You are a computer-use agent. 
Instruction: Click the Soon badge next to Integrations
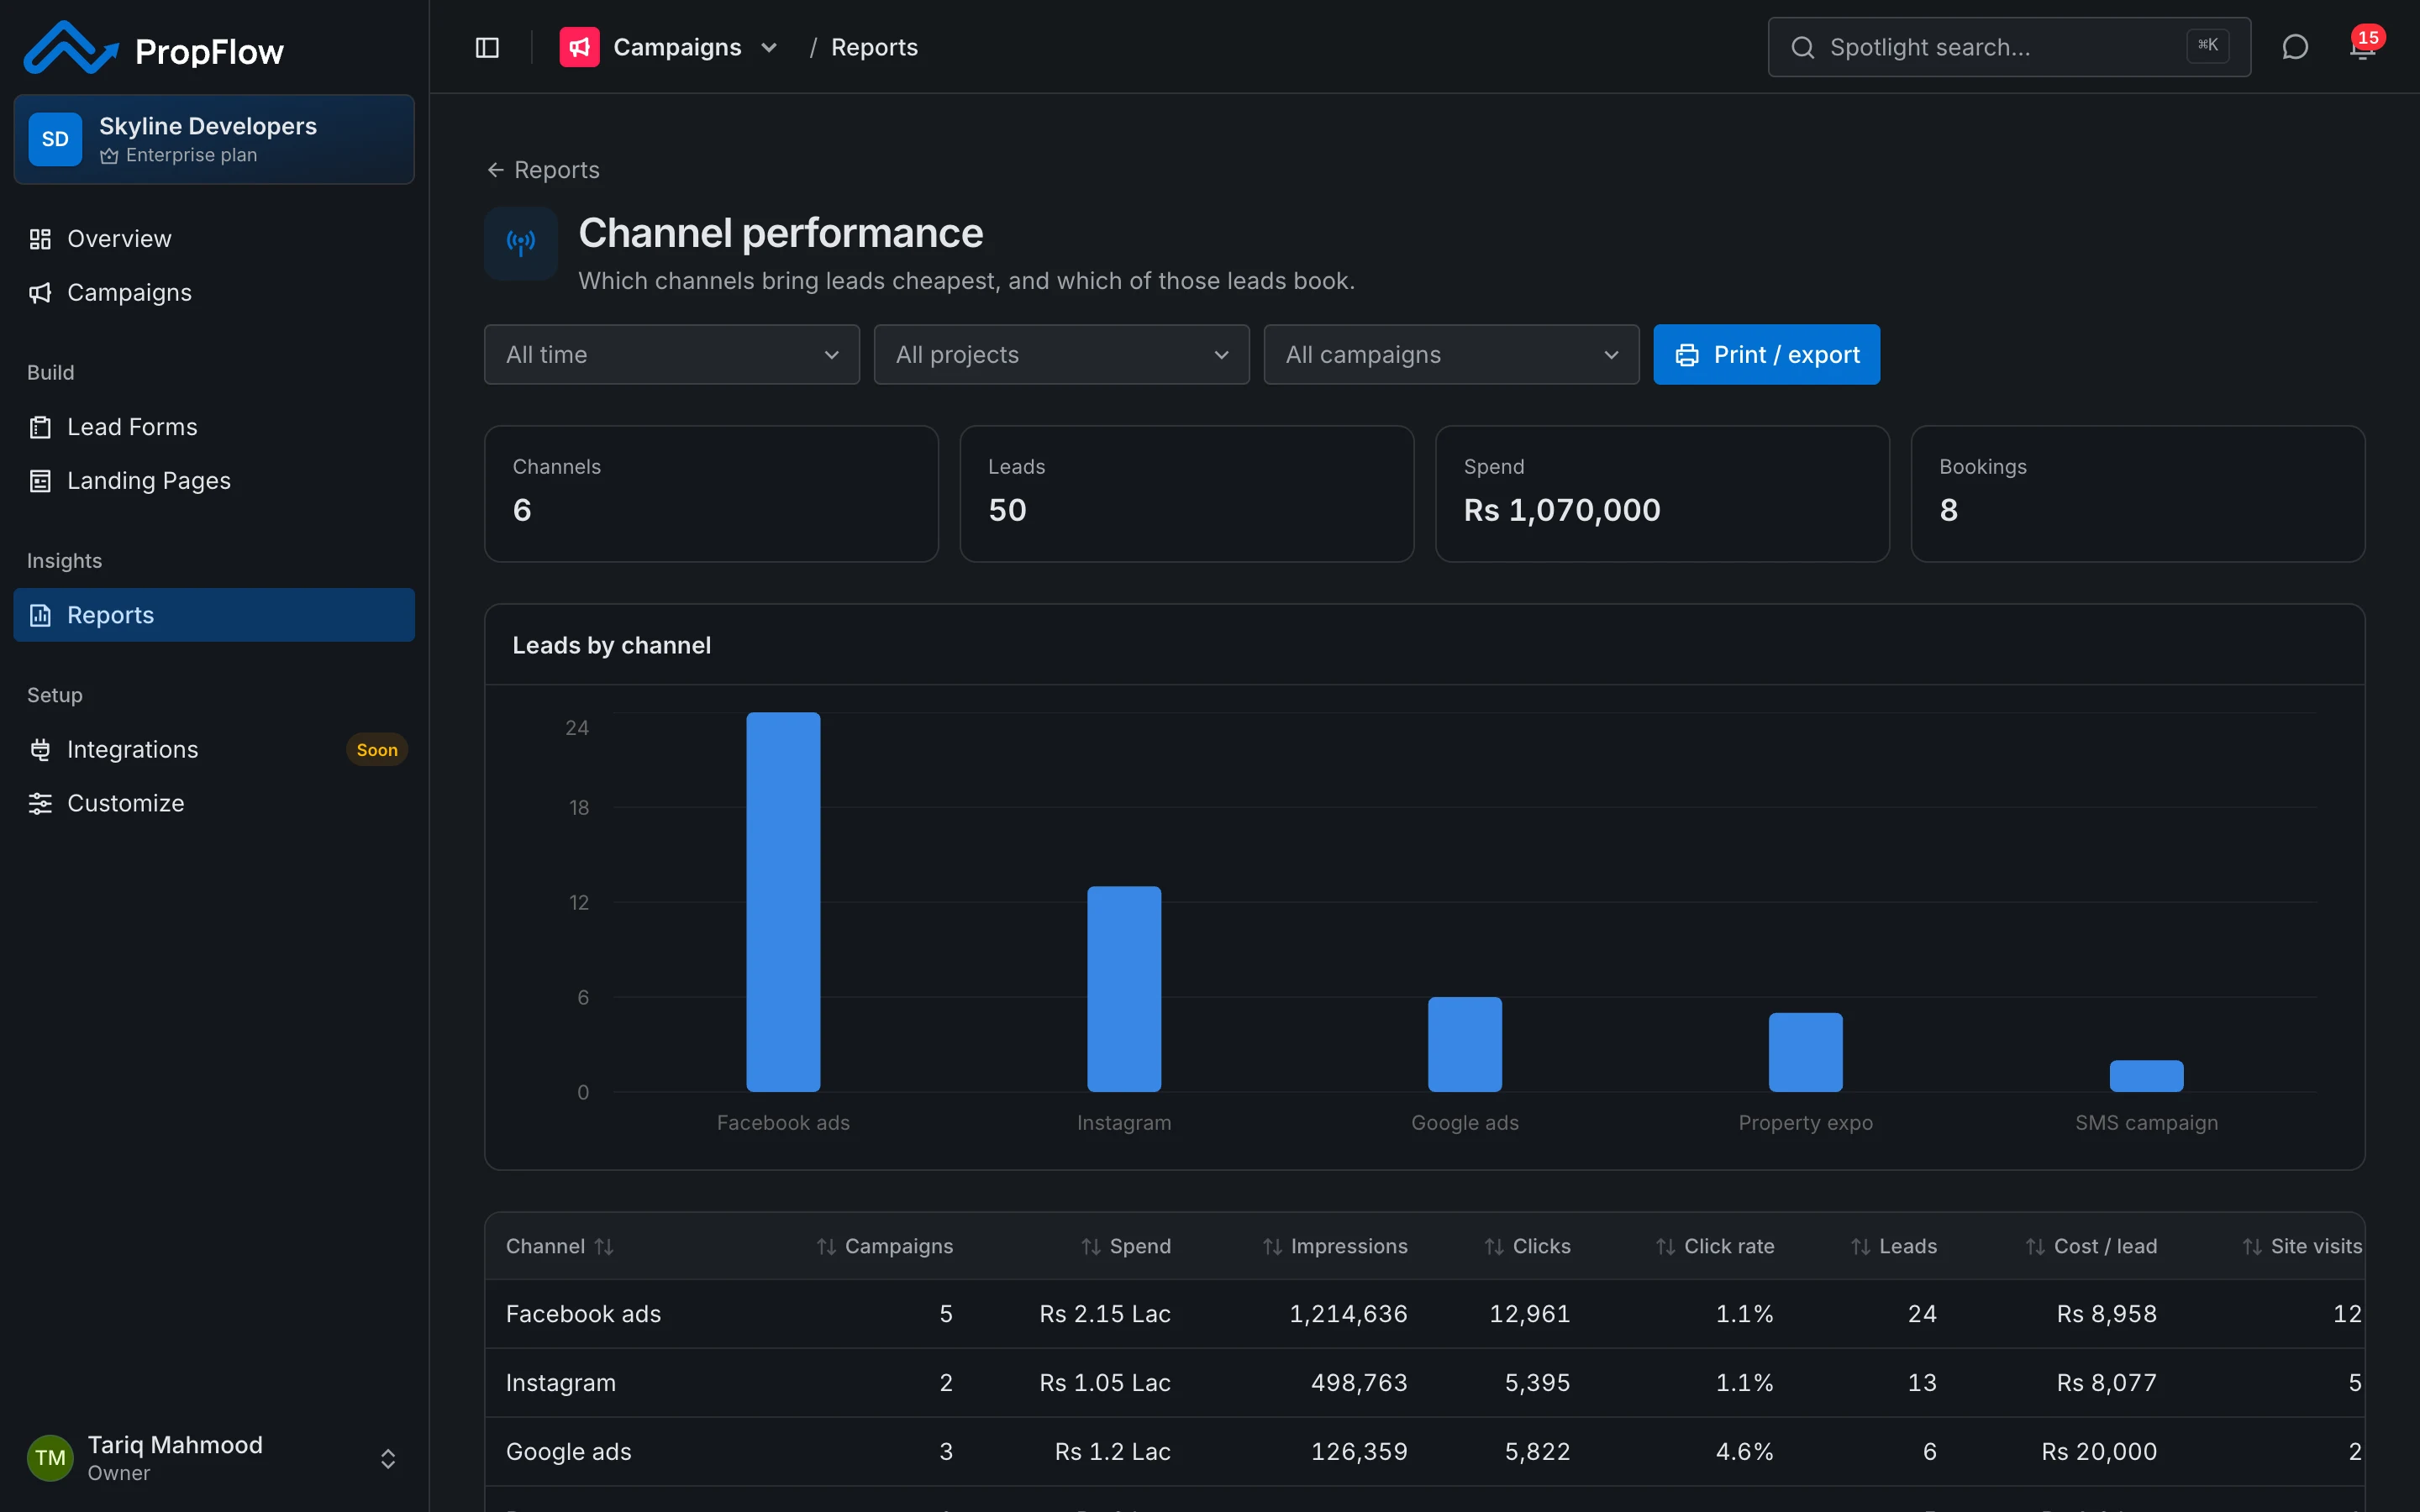tap(377, 750)
